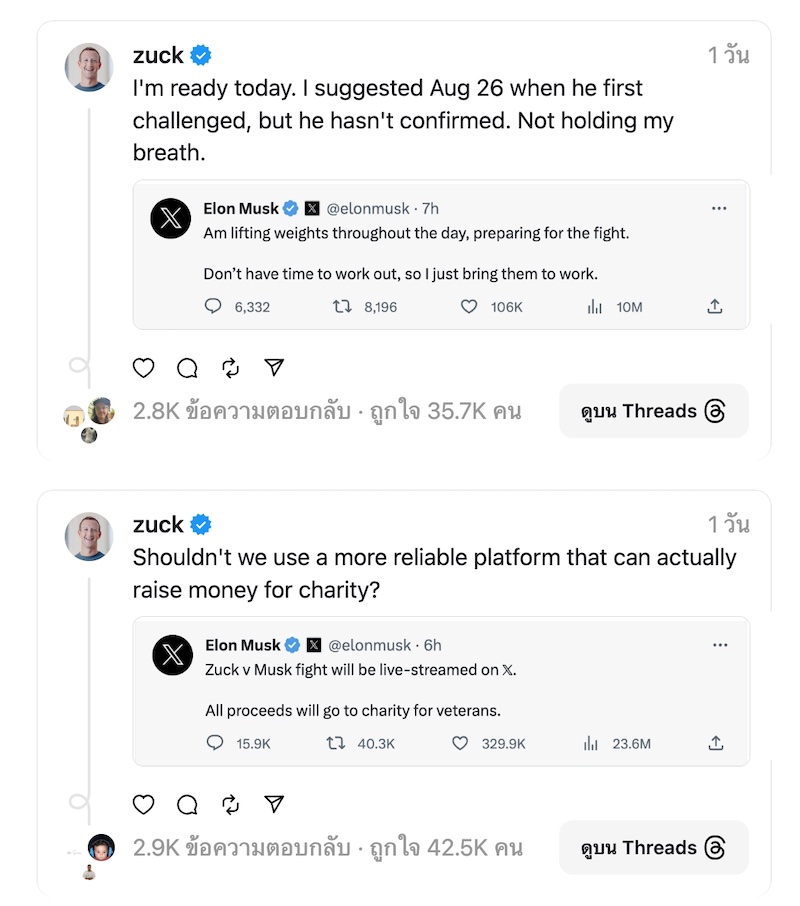View the 23.6M analytics on live-stream tweet

coord(616,743)
